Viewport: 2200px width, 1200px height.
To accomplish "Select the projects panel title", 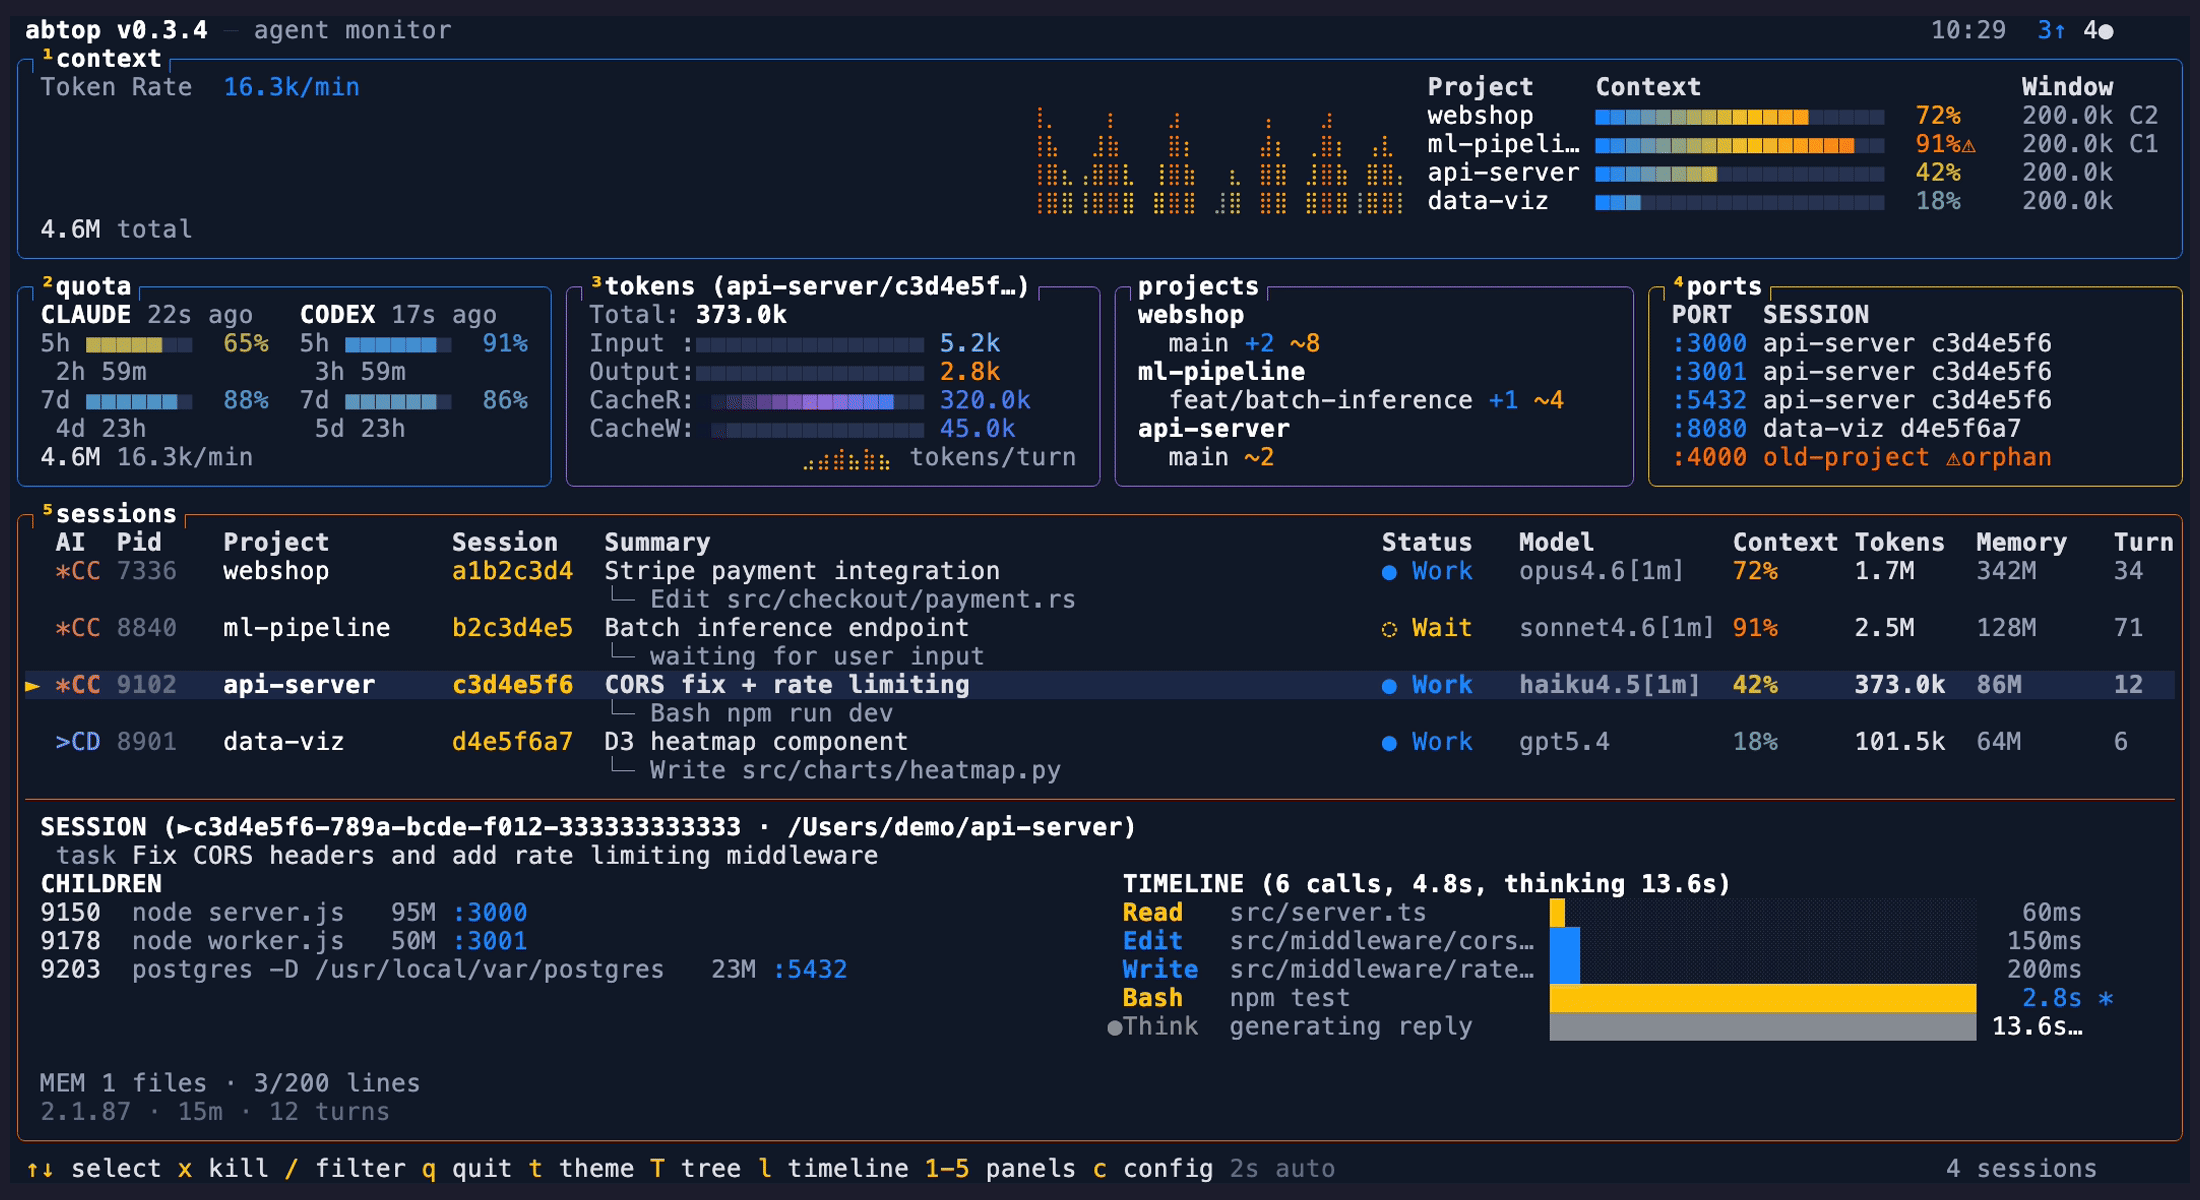I will click(x=1198, y=286).
